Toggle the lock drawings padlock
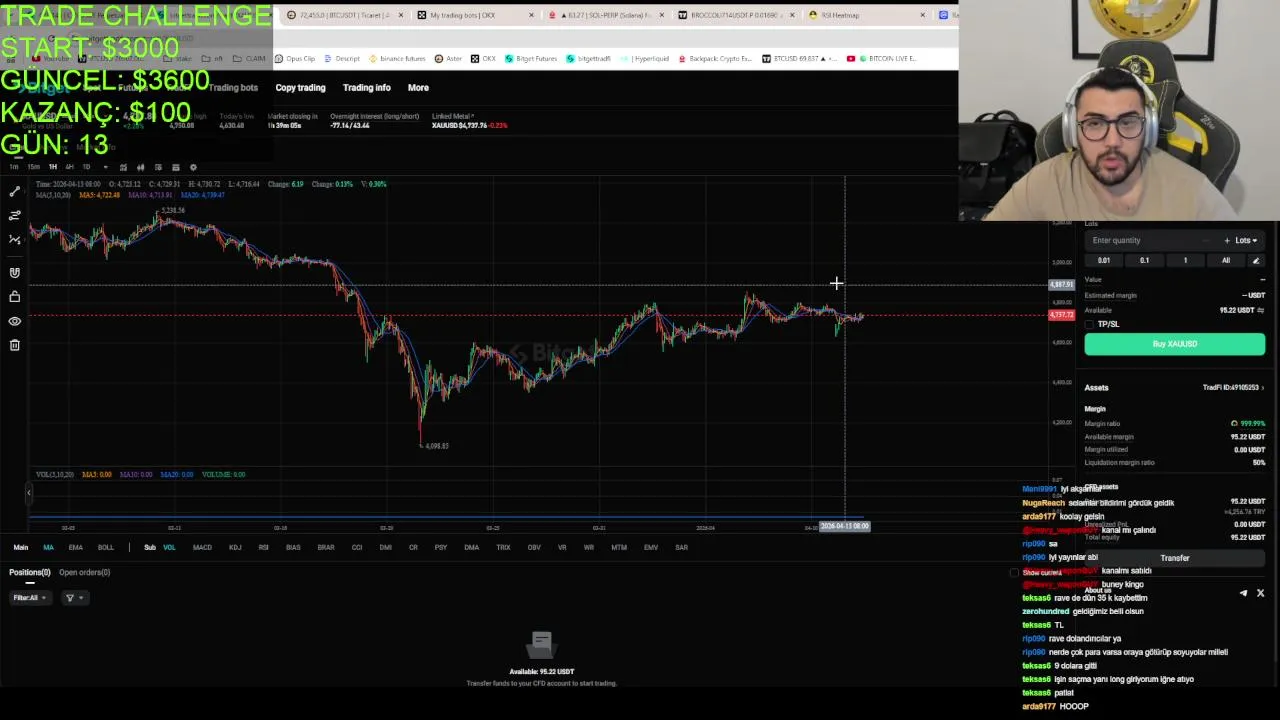Image resolution: width=1280 pixels, height=720 pixels. coord(14,296)
